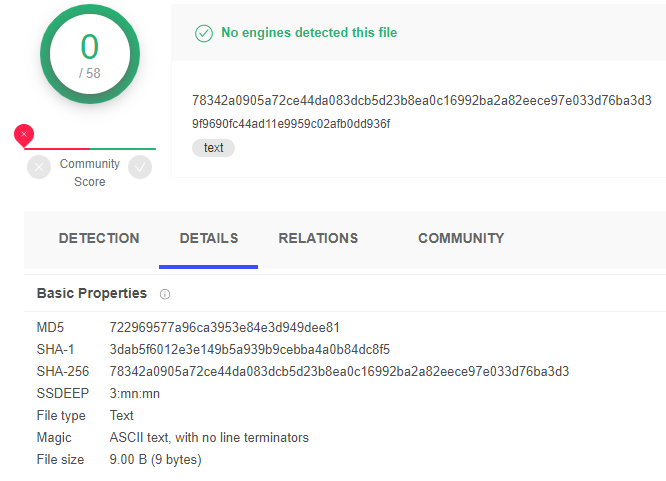Click the No engines detected this file message
The height and width of the screenshot is (481, 666).
tap(309, 33)
